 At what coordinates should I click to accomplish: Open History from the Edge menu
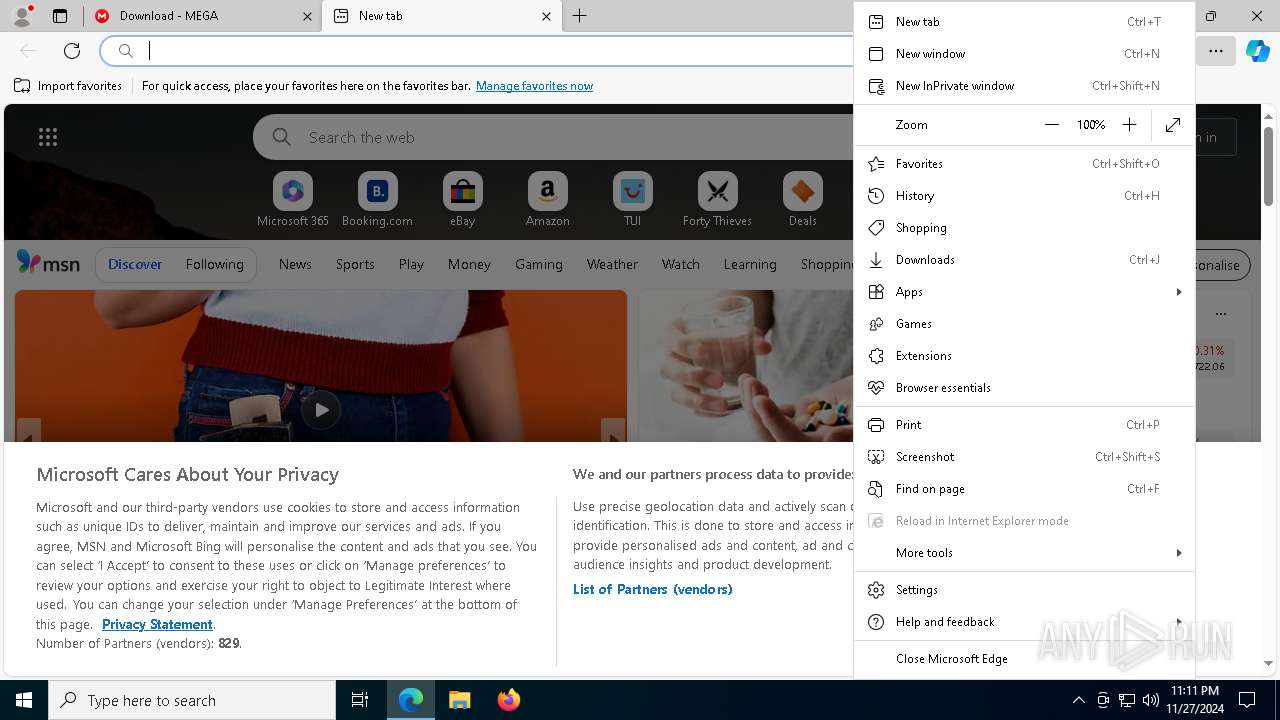pyautogui.click(x=1024, y=196)
